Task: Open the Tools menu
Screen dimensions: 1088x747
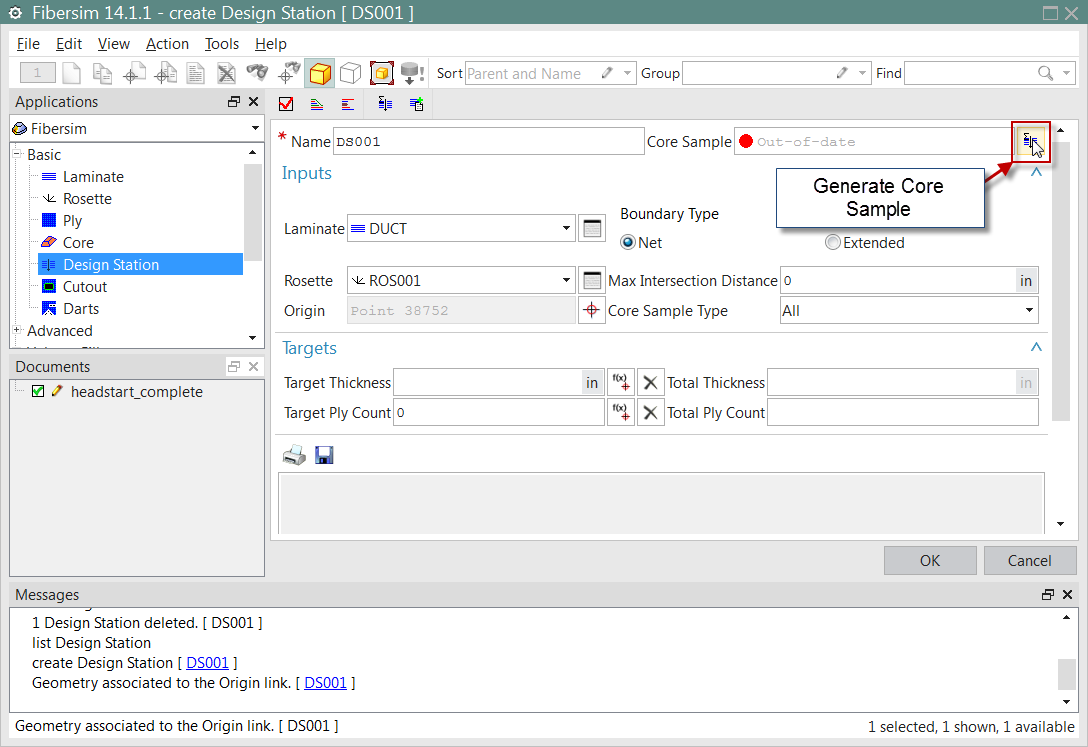Action: point(222,44)
